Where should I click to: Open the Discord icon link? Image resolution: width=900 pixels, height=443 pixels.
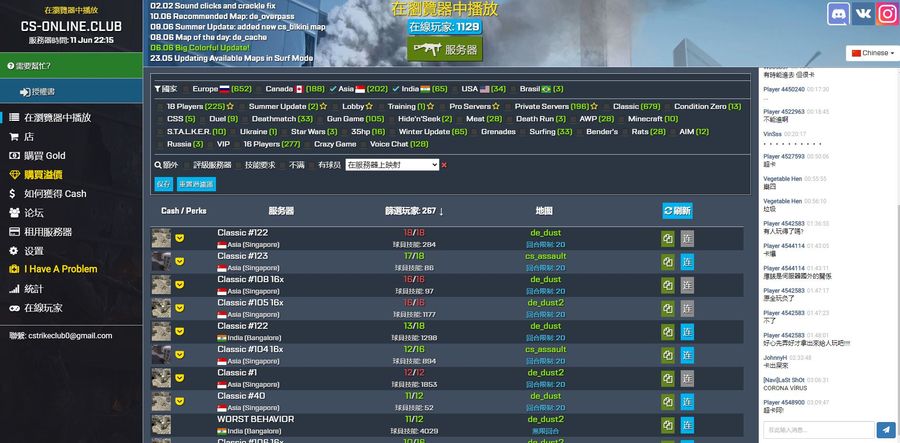[x=838, y=14]
